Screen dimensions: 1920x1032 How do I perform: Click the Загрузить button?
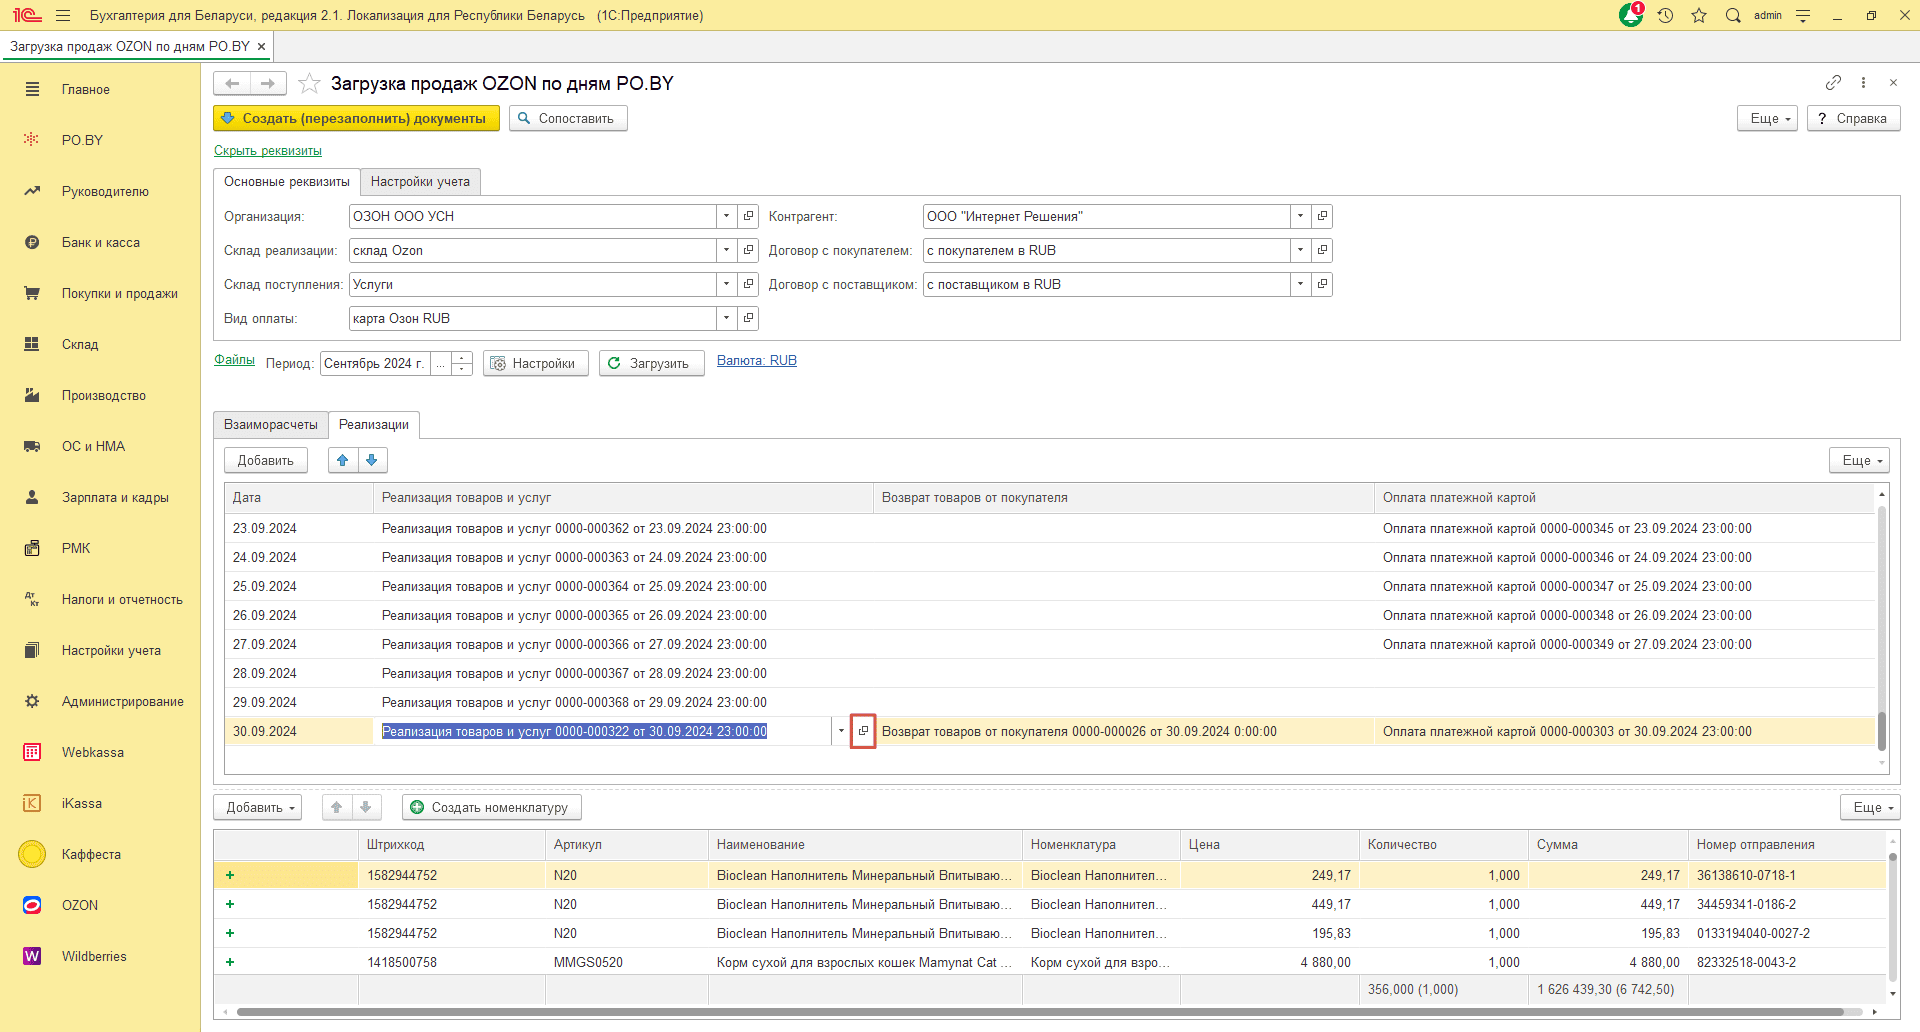651,363
